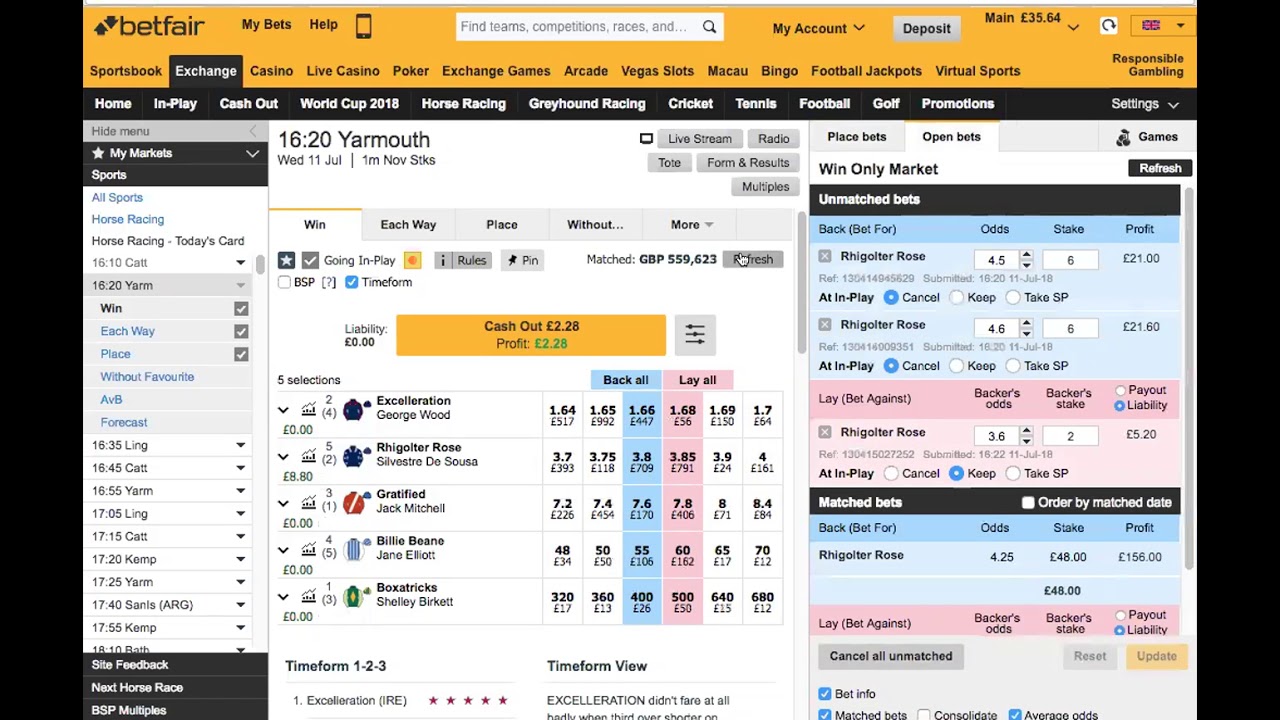Click the Lay all button
The height and width of the screenshot is (720, 1280).
coord(697,380)
